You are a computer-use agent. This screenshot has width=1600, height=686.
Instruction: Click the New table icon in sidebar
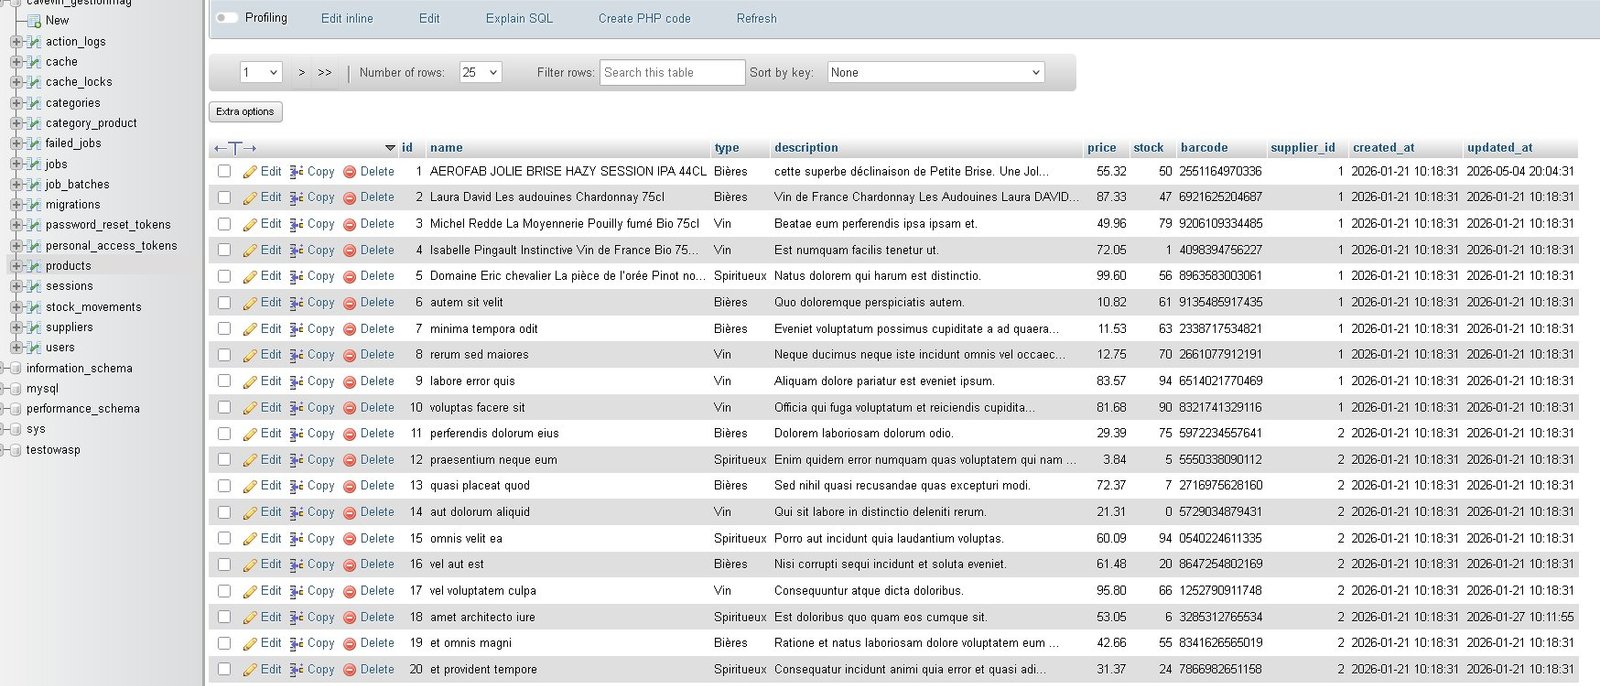pyautogui.click(x=34, y=21)
